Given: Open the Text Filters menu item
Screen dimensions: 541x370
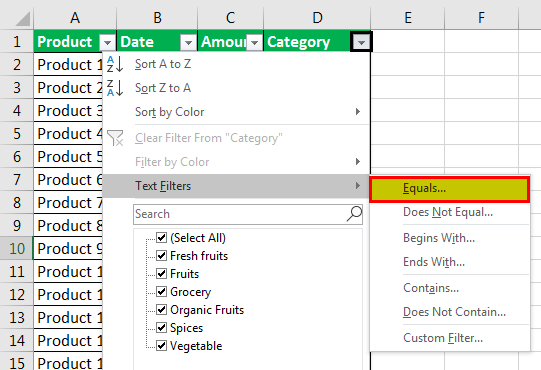Looking at the screenshot, I should coord(236,186).
